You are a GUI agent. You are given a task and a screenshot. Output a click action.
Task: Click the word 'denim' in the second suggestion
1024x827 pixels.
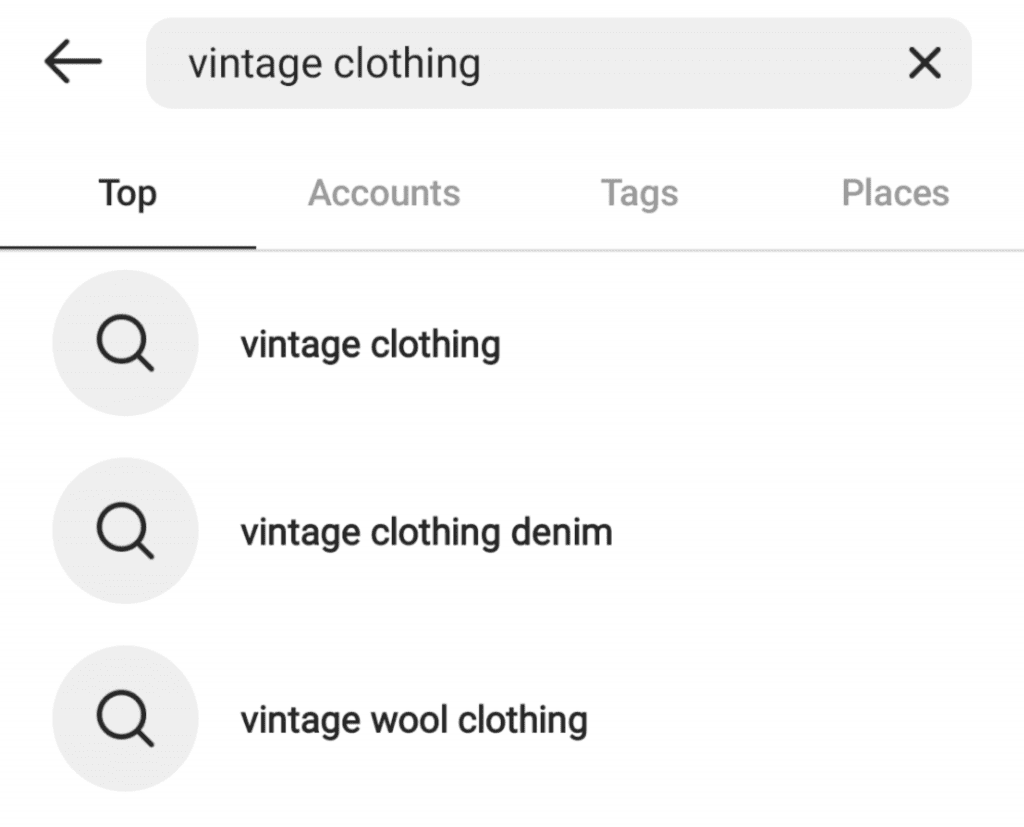tap(561, 532)
